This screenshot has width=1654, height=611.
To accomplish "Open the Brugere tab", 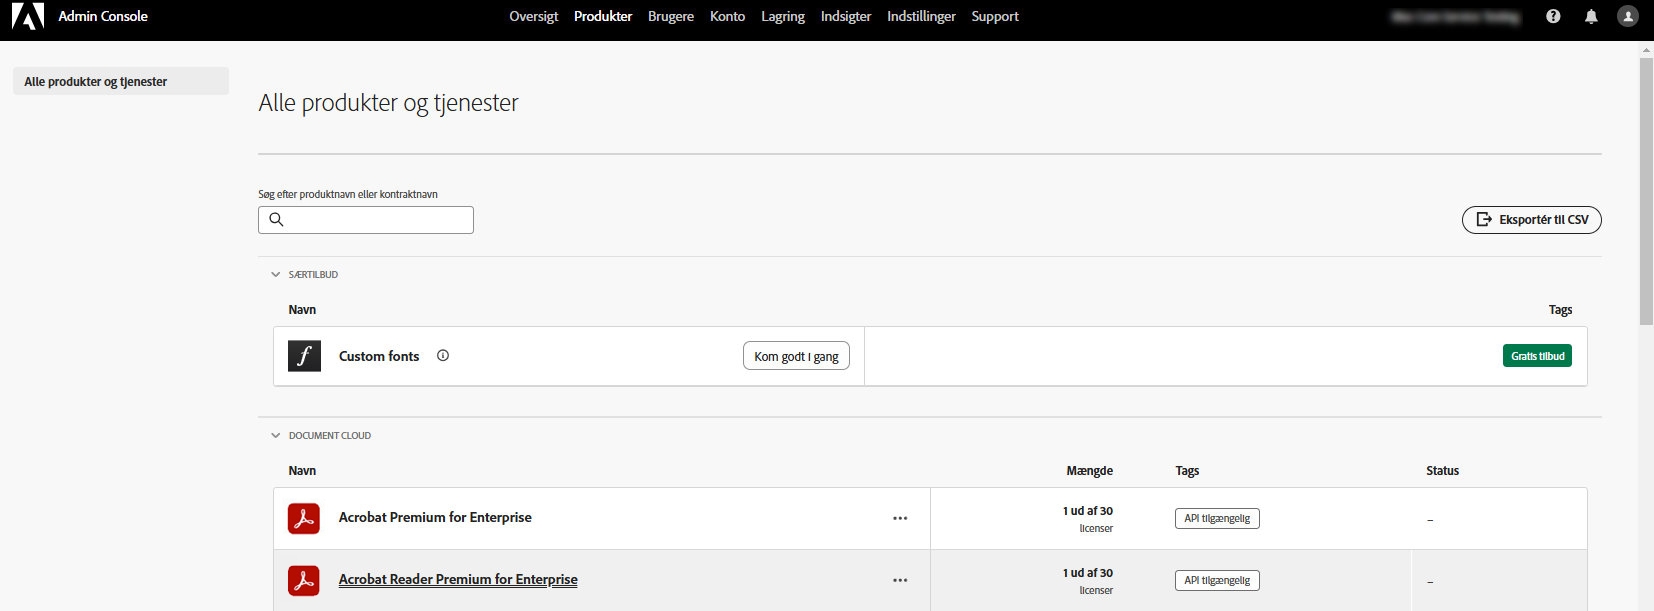I will point(671,16).
